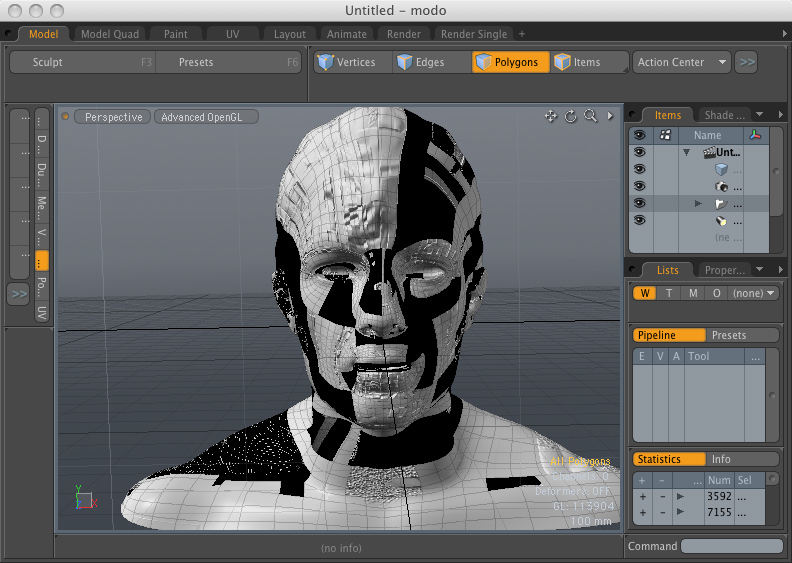This screenshot has width=792, height=563.
Task: Click the Presets tab next to Pipeline
Action: click(x=741, y=335)
